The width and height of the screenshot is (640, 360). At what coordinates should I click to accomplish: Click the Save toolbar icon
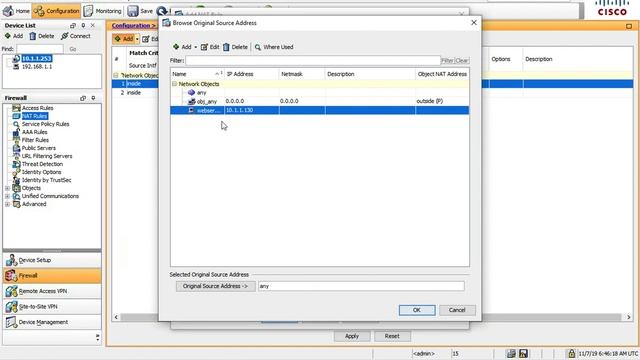140,11
